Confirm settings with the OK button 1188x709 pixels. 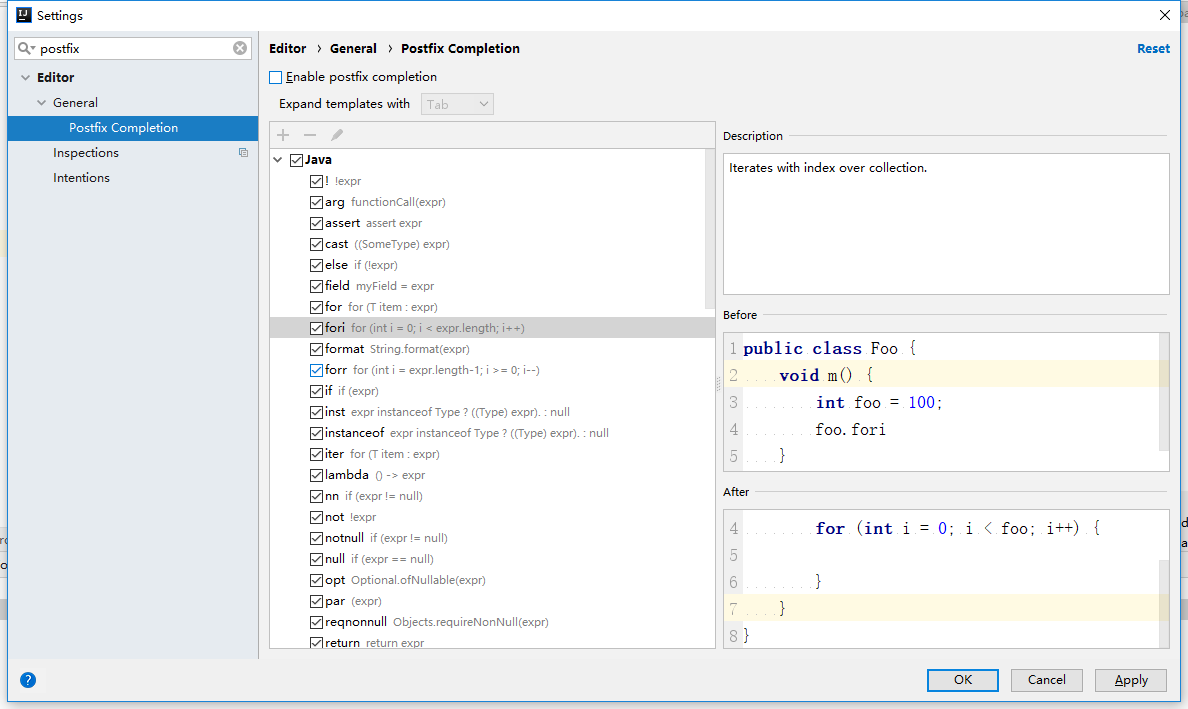point(962,680)
